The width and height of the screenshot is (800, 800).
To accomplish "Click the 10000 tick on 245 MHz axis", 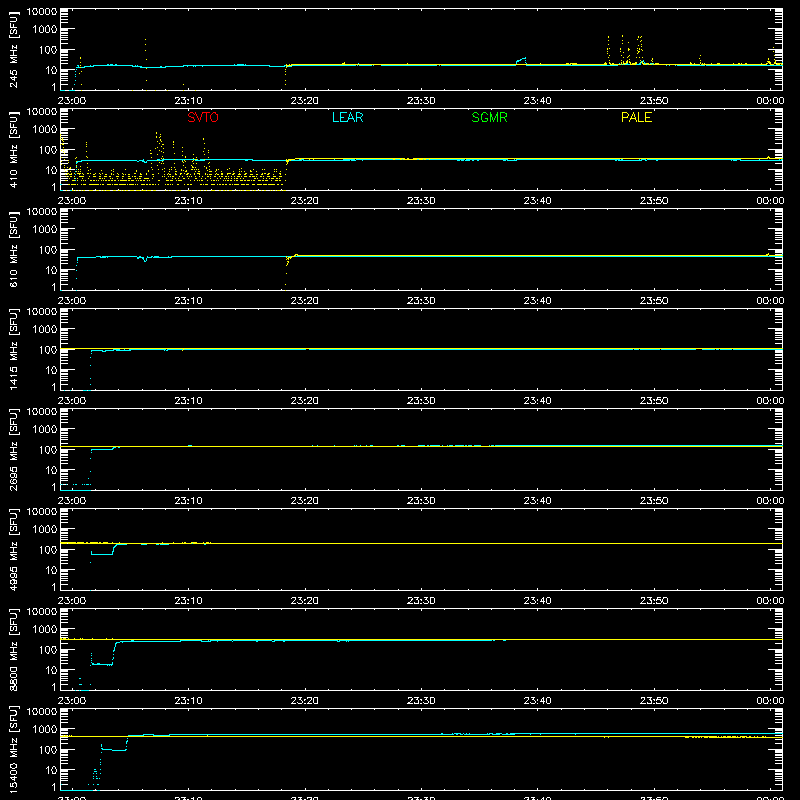I will (42, 12).
